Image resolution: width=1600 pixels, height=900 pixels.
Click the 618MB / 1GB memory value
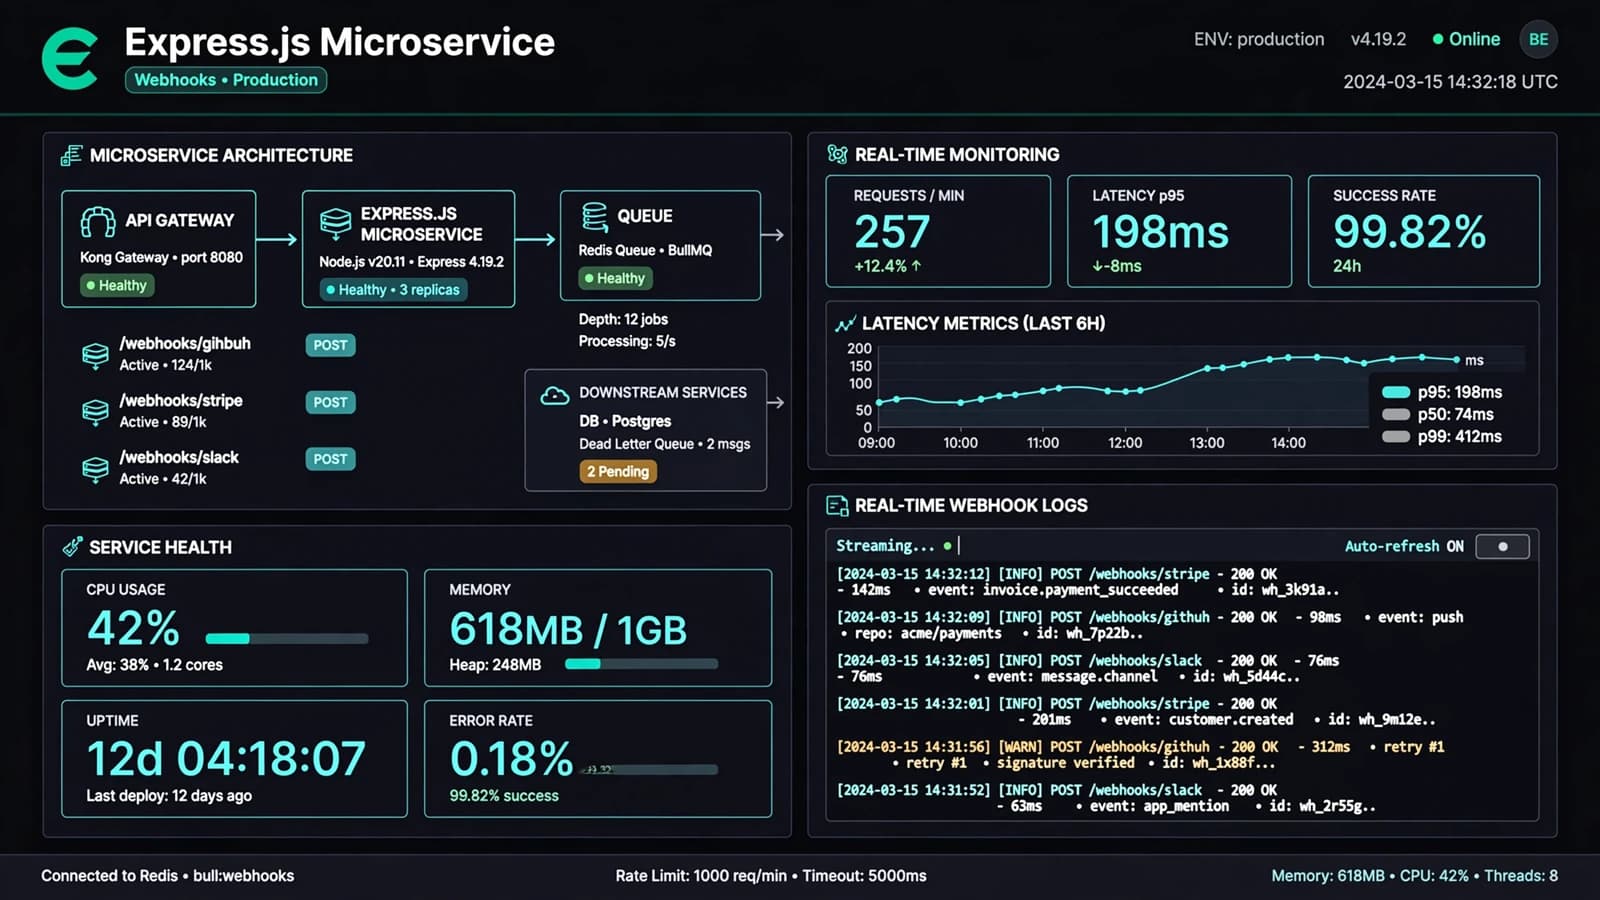pos(568,630)
